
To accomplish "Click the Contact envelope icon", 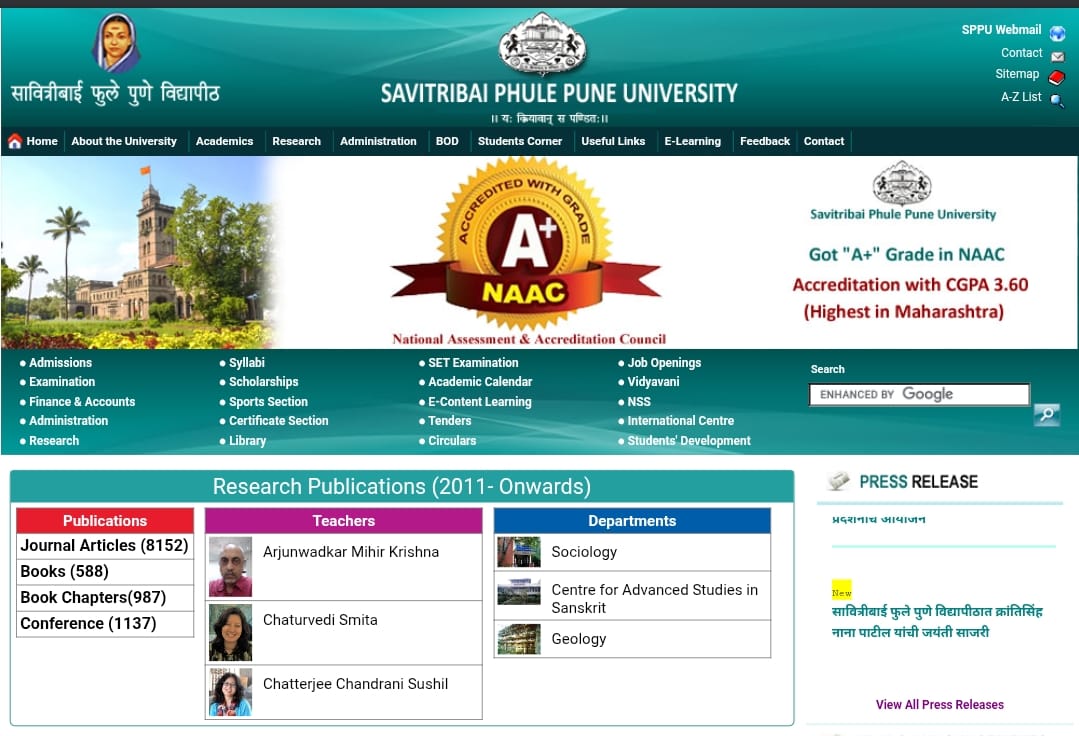I will 1057,56.
